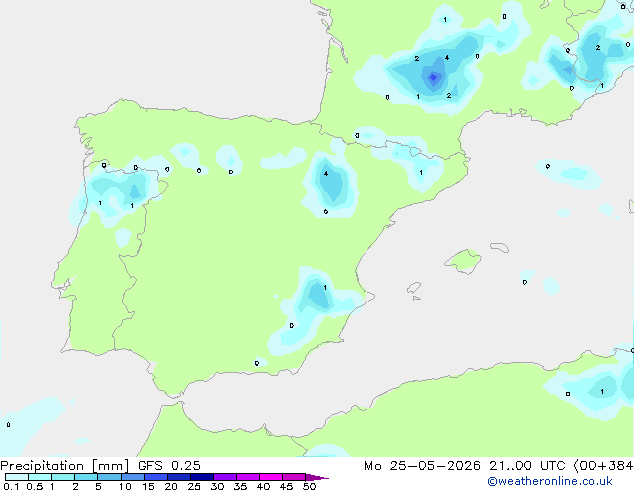Choose the 10–15 mm blue legend swatch

click(x=133, y=477)
